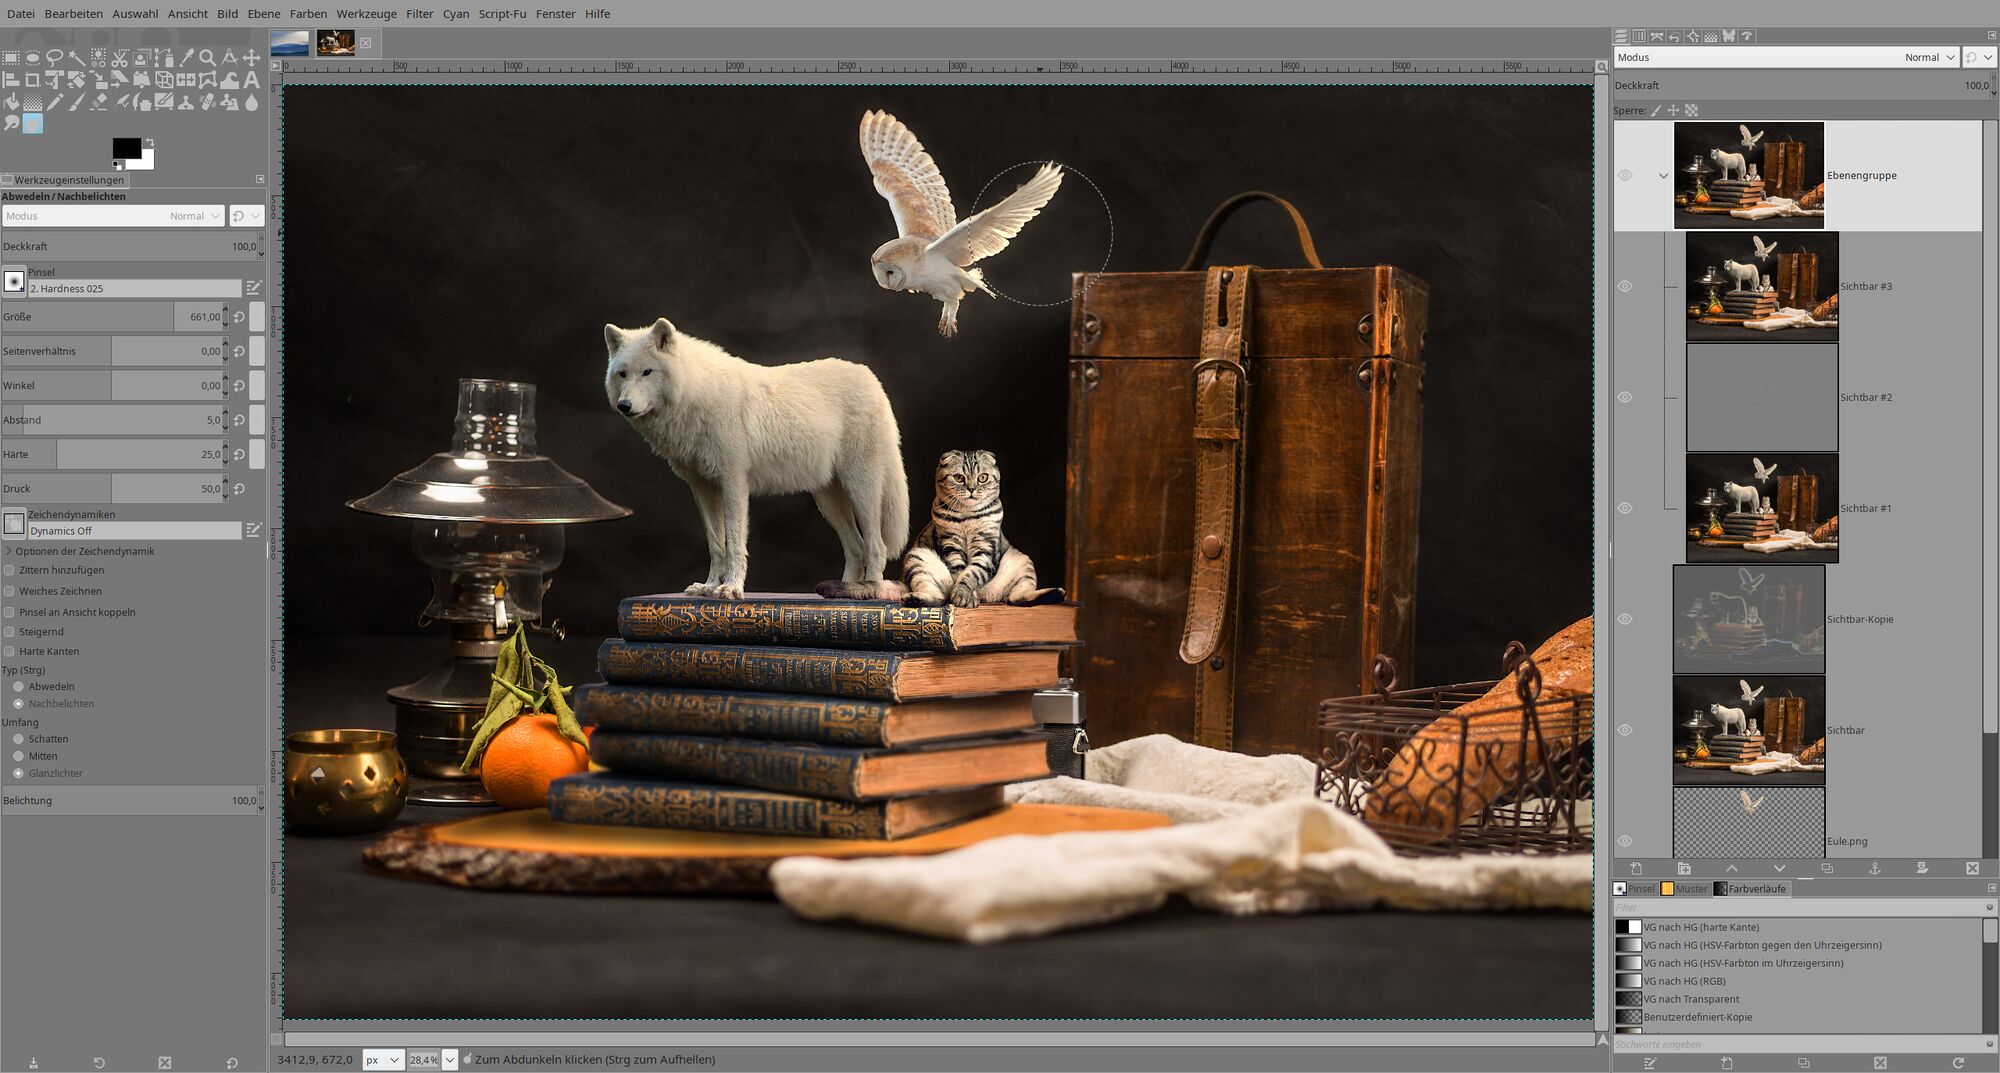2000x1073 pixels.
Task: Select the Smudge tool
Action: (11, 124)
